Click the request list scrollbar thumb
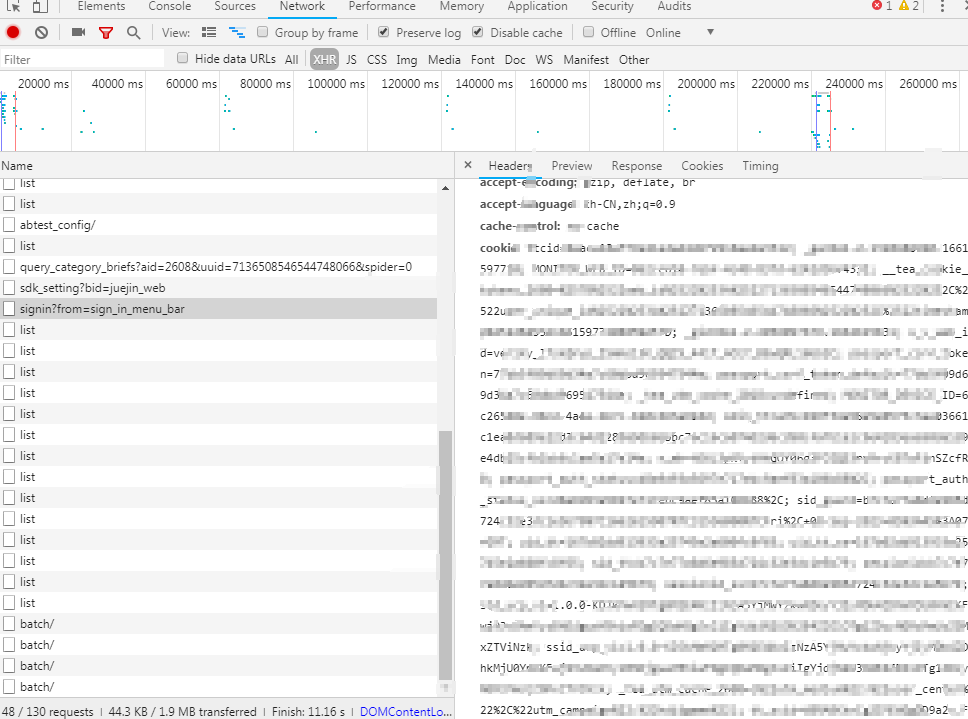Viewport: 968px width, 719px height. pyautogui.click(x=445, y=554)
